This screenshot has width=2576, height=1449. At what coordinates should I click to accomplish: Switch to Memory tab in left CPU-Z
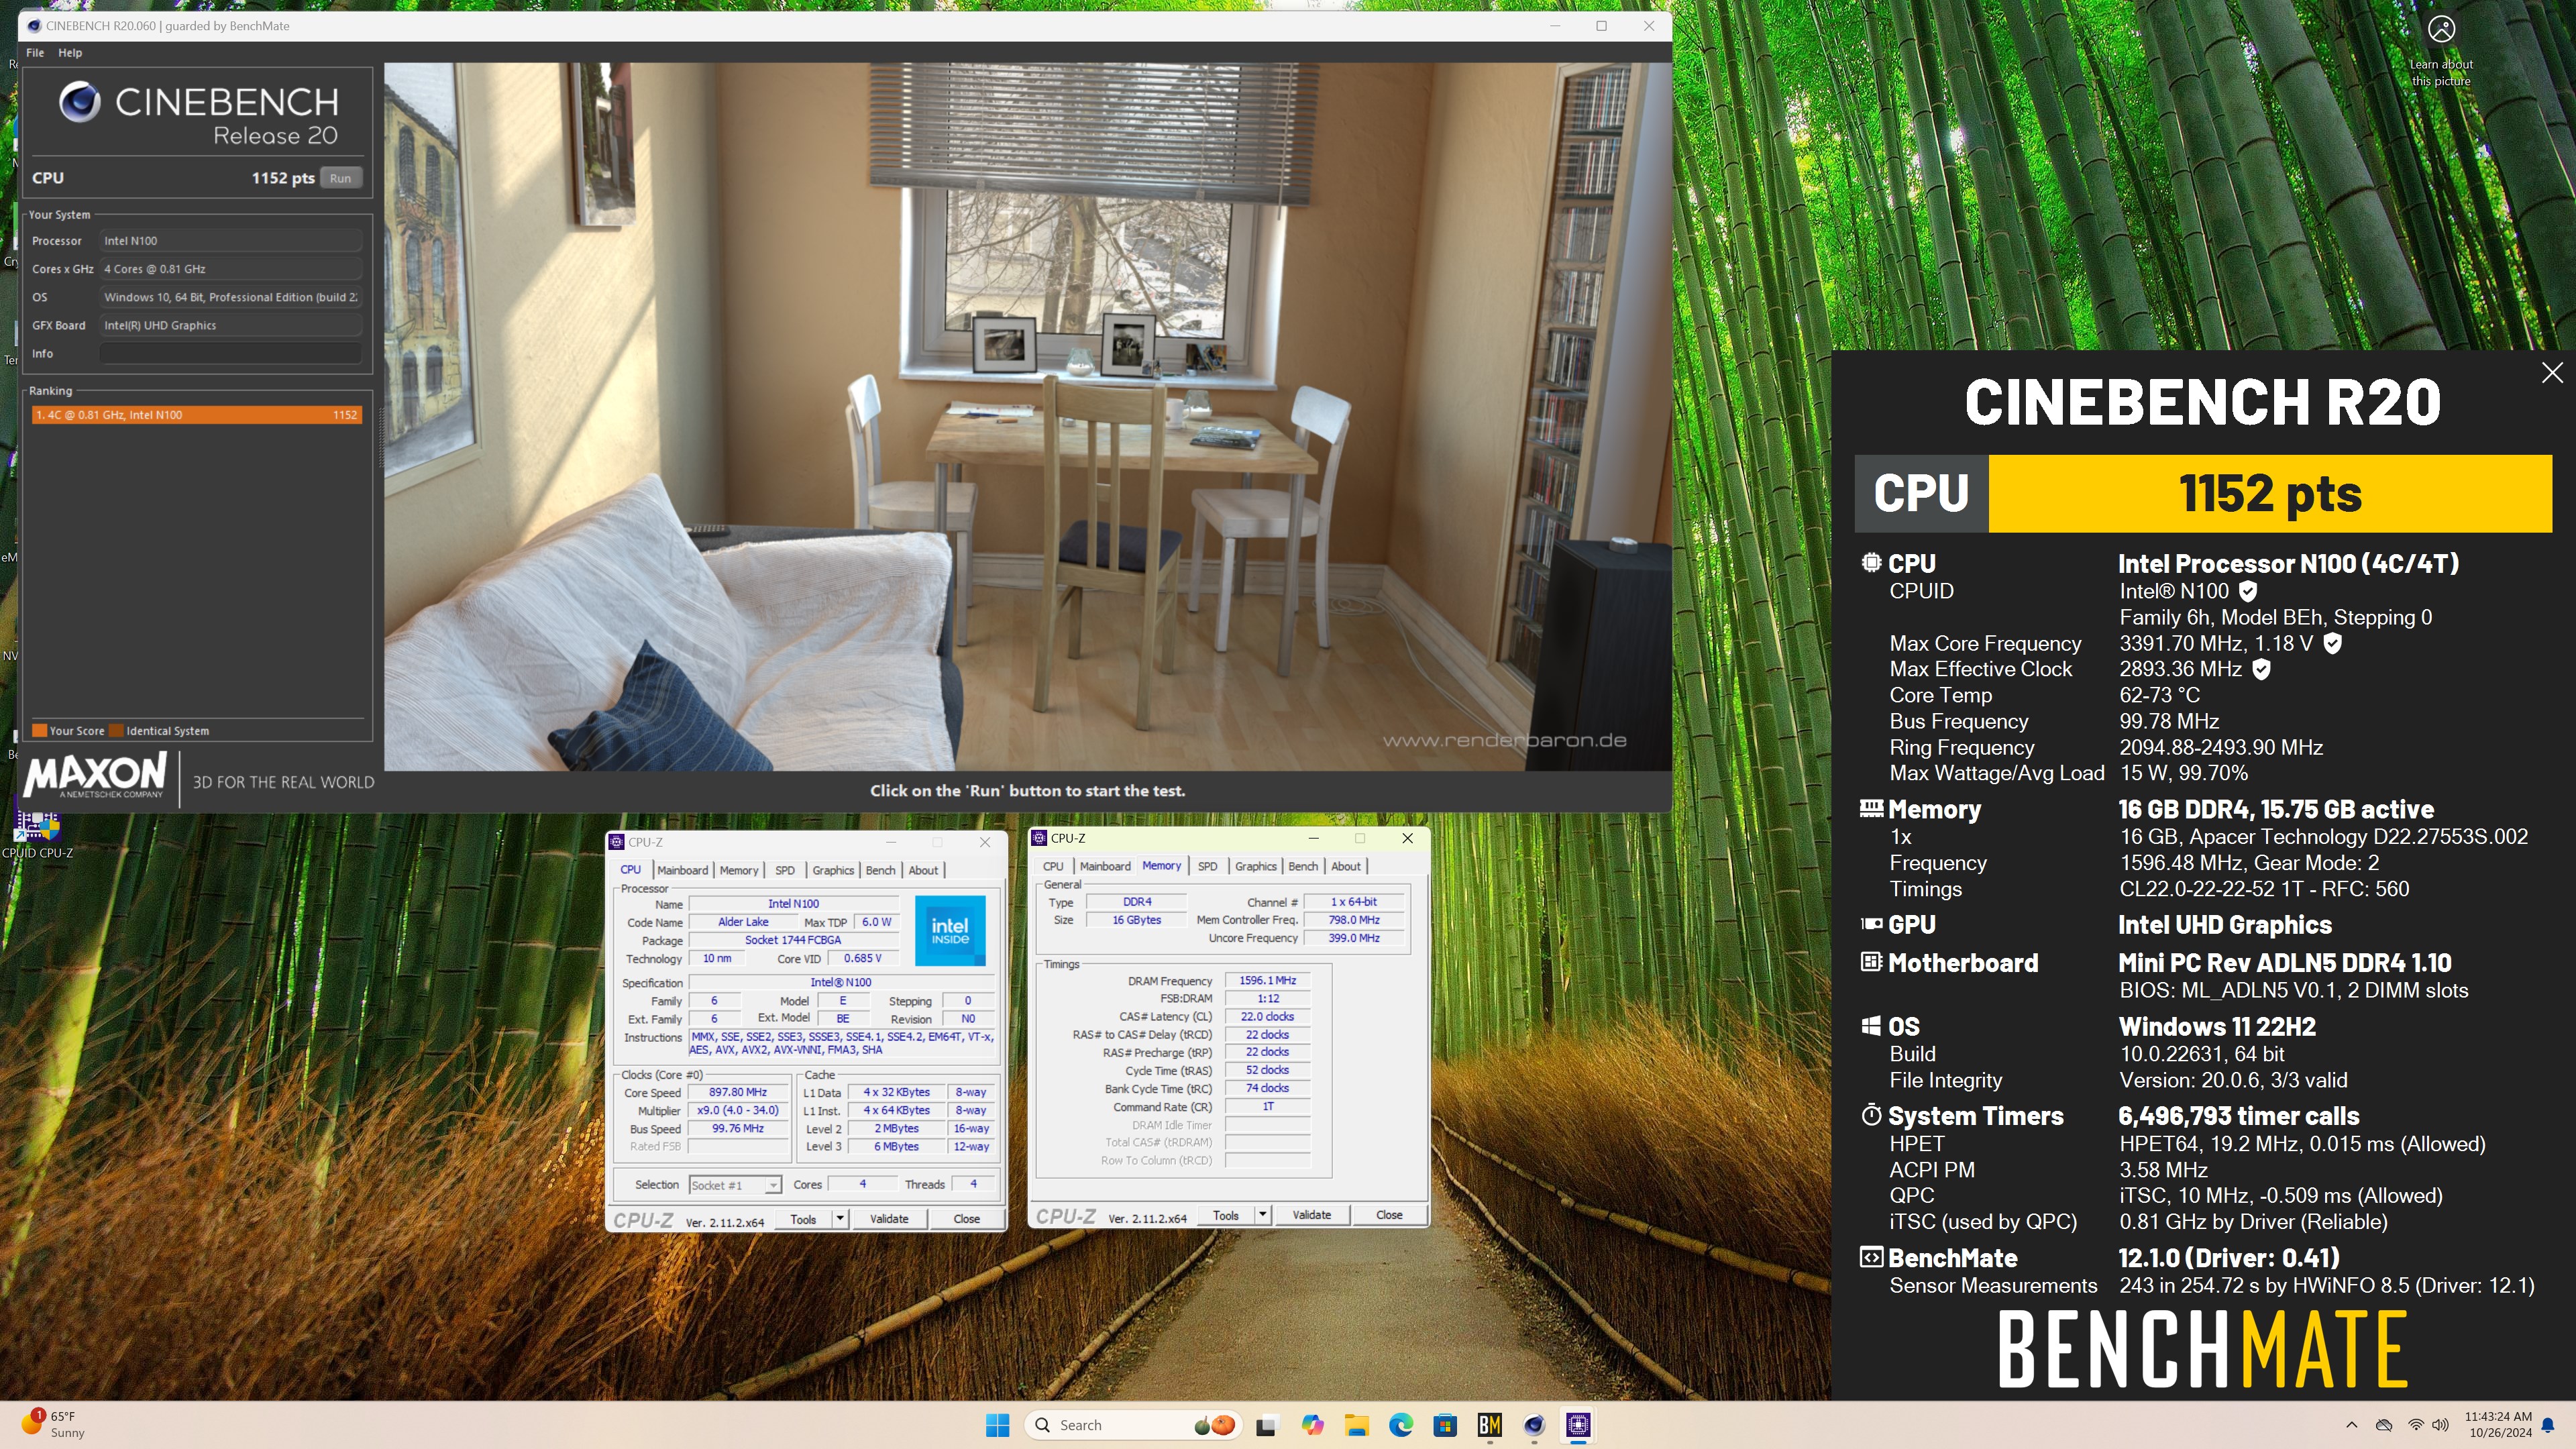(739, 870)
